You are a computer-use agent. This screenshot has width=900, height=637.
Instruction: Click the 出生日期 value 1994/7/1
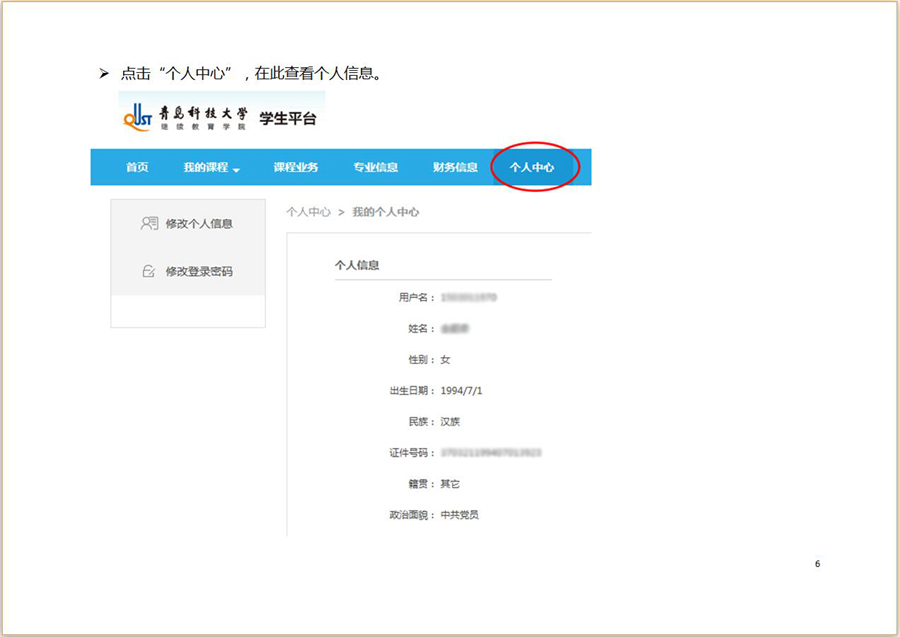(x=462, y=390)
